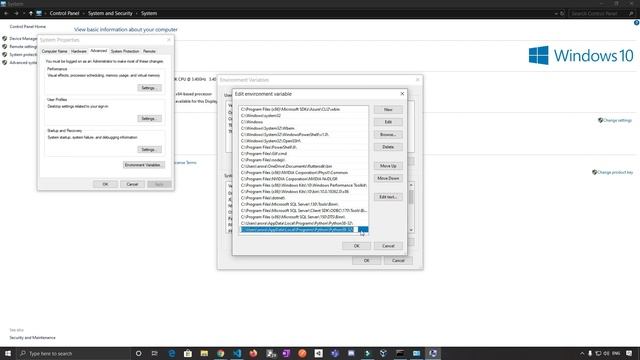Select the Program Files\nodejs path entry
Image resolution: width=640 pixels, height=360 pixels.
pos(304,160)
